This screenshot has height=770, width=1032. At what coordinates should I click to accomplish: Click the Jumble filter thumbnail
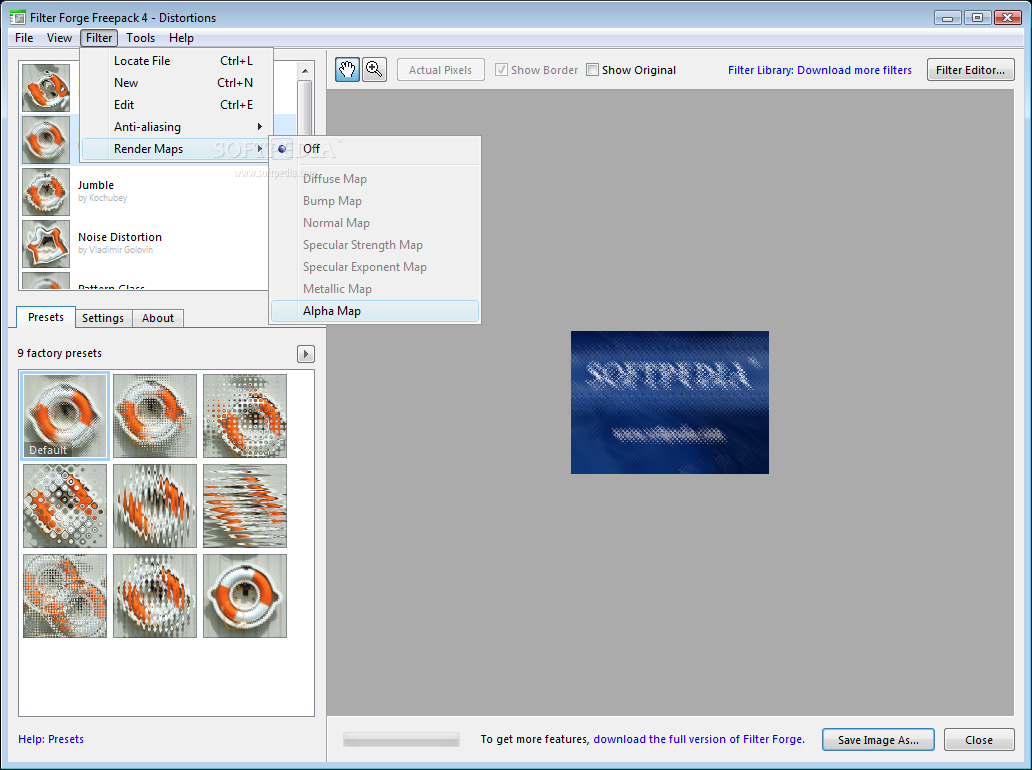[46, 192]
